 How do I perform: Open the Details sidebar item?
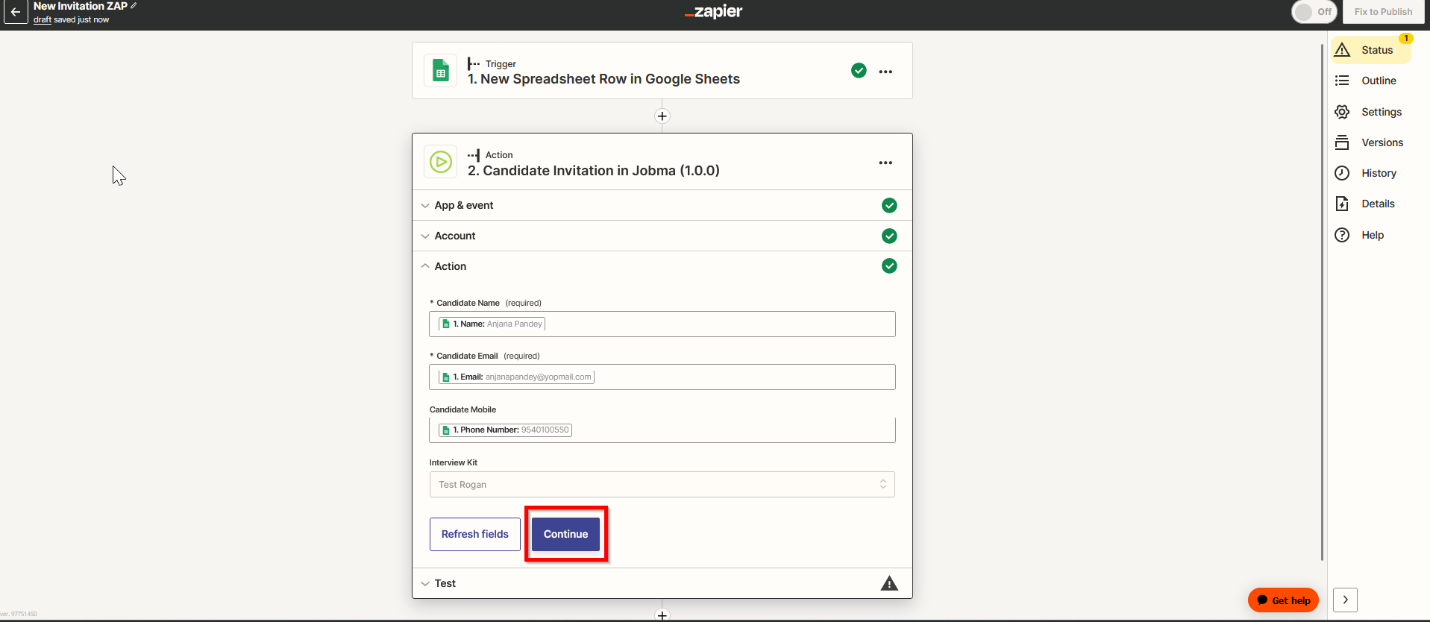pos(1366,204)
